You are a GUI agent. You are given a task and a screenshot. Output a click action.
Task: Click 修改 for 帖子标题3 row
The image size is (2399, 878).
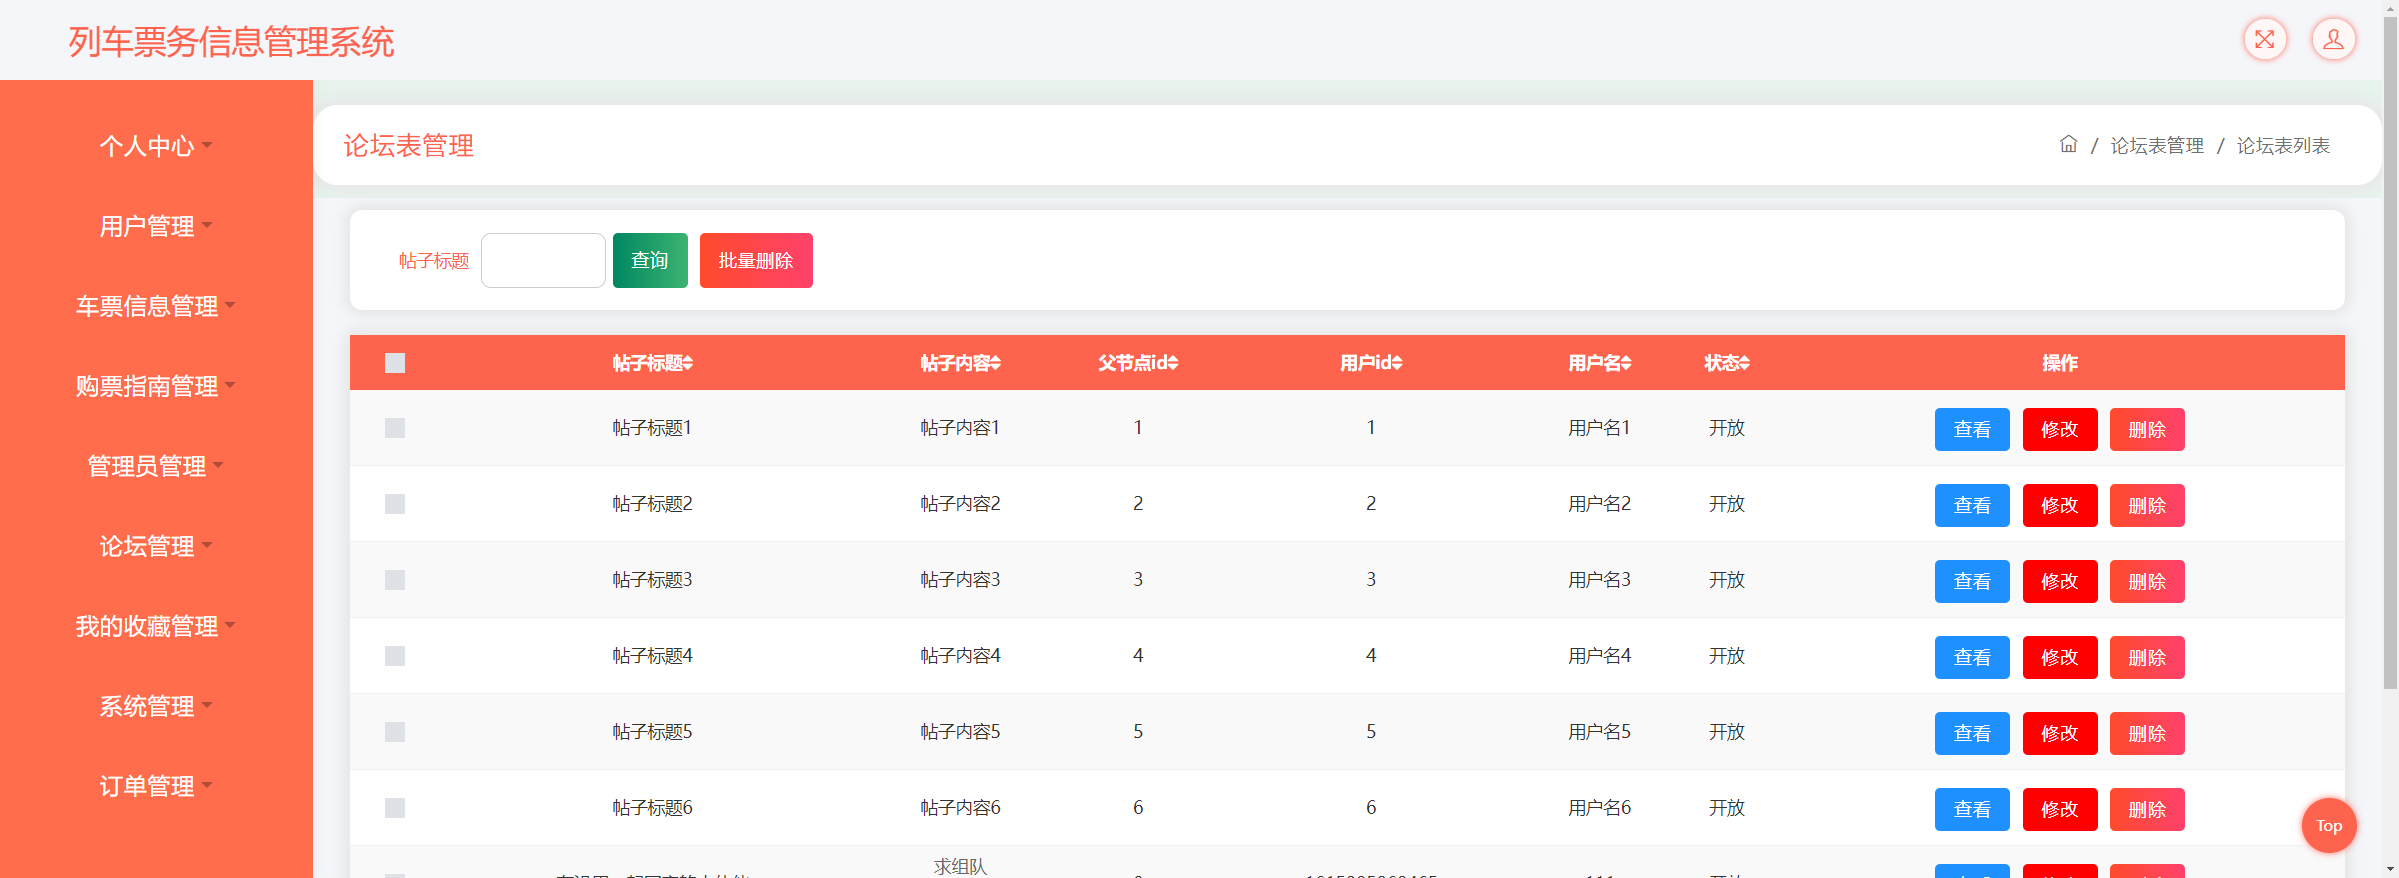(x=2060, y=581)
